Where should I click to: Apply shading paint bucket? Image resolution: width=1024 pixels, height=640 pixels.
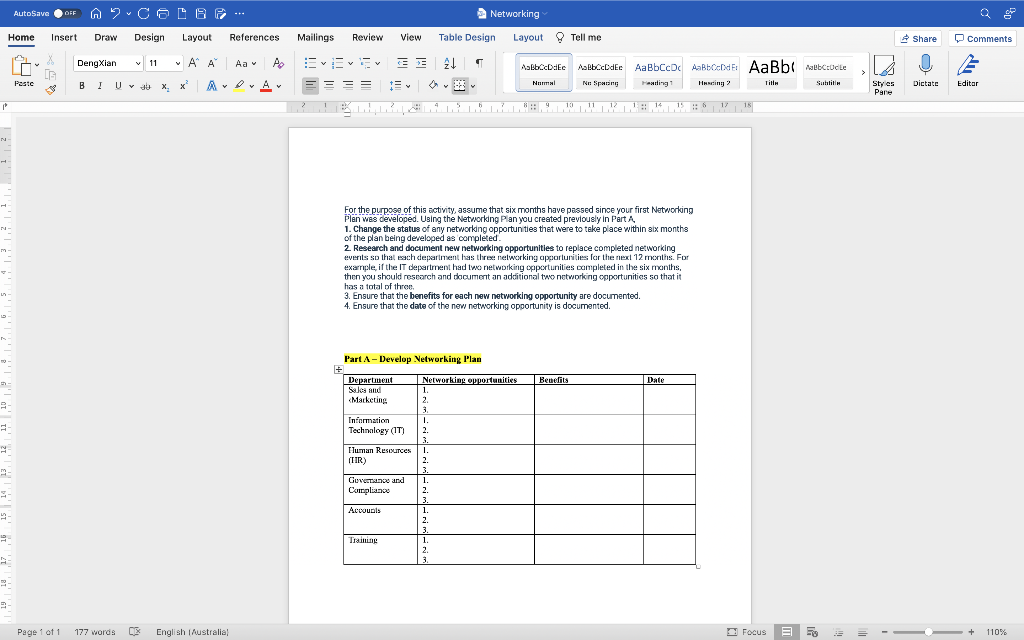(433, 86)
